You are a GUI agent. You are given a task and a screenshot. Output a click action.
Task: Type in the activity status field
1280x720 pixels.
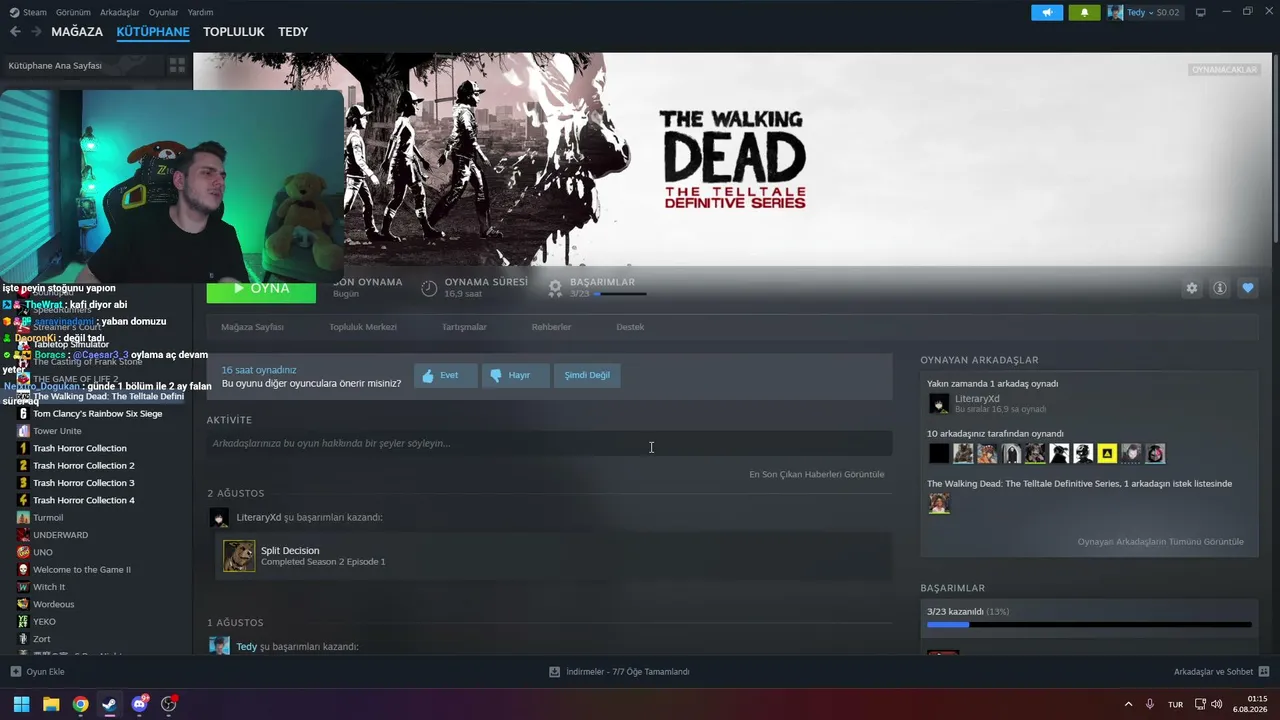[x=549, y=443]
